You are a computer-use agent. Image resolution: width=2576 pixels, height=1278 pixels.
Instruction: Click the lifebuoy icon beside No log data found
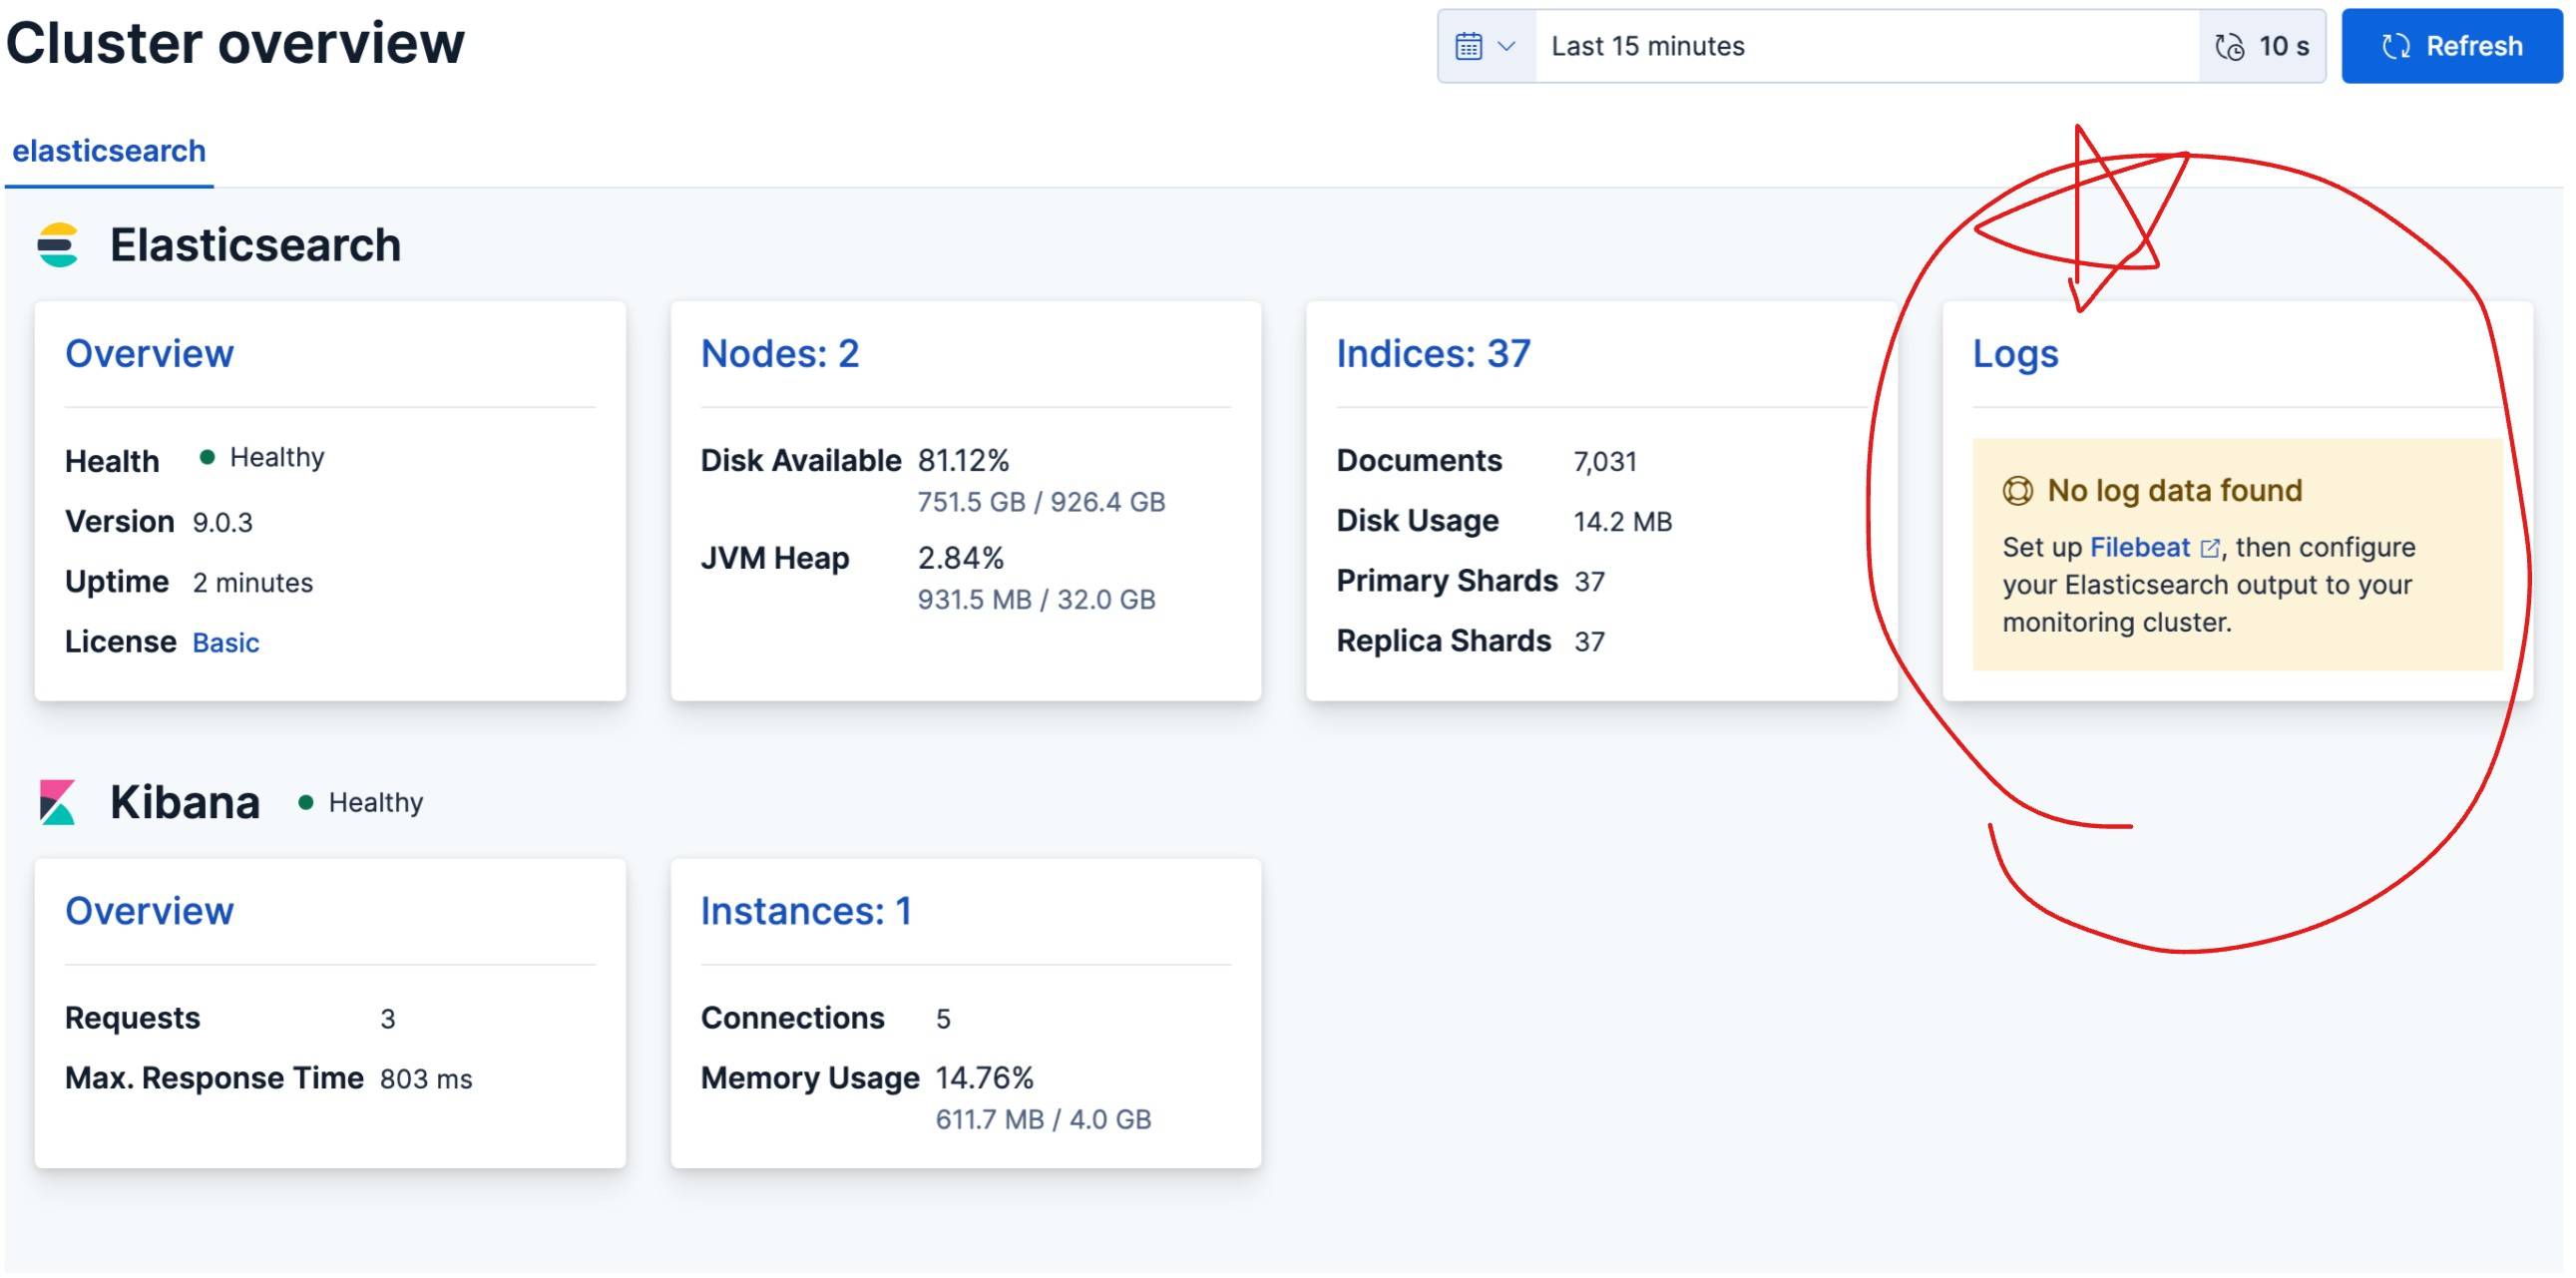2018,491
